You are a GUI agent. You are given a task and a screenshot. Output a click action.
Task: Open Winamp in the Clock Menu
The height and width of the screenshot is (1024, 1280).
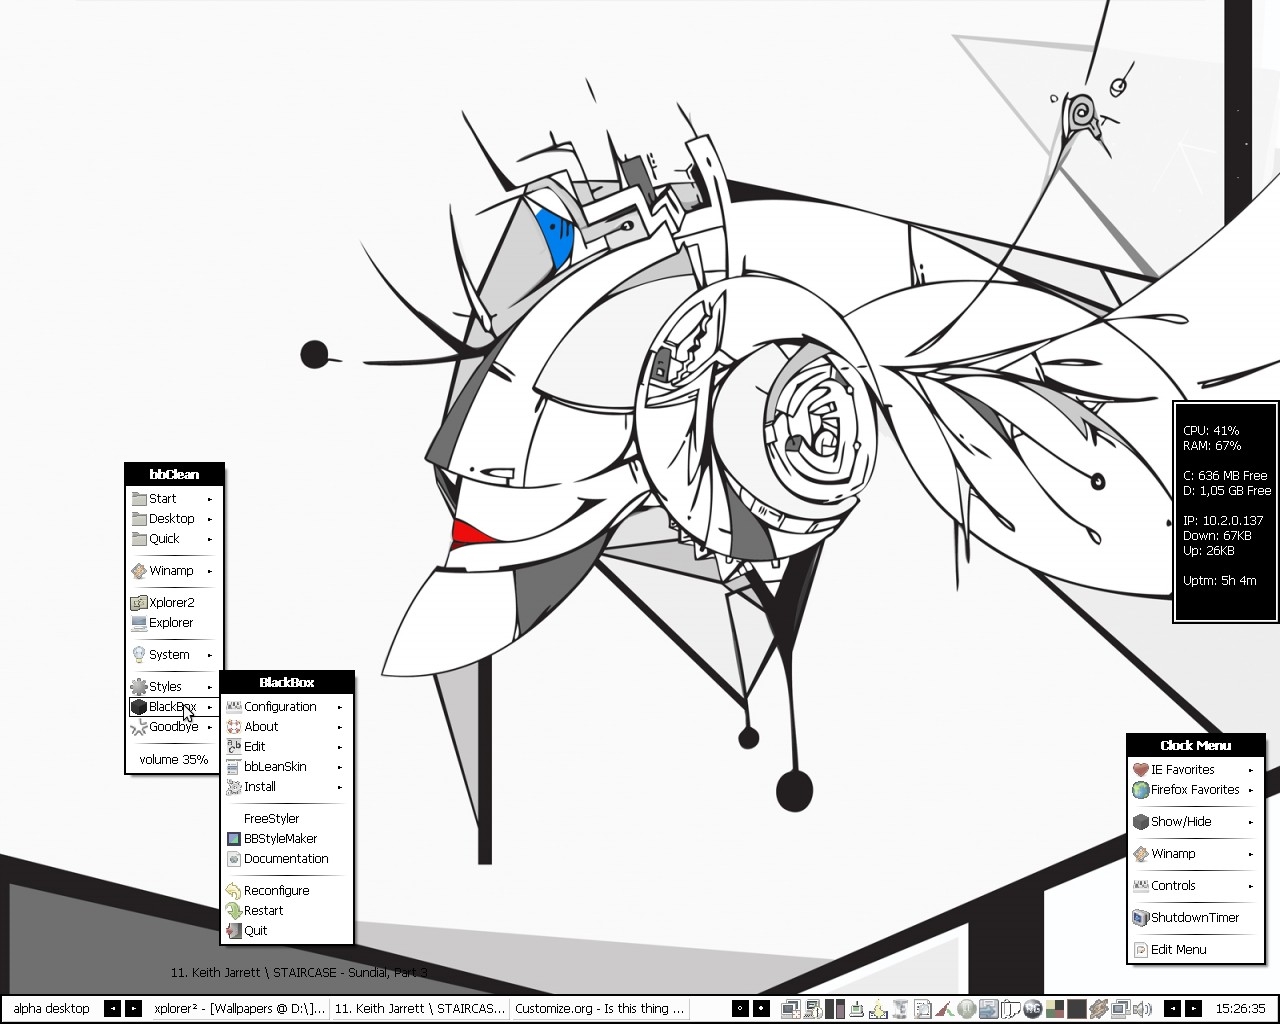click(x=1195, y=853)
